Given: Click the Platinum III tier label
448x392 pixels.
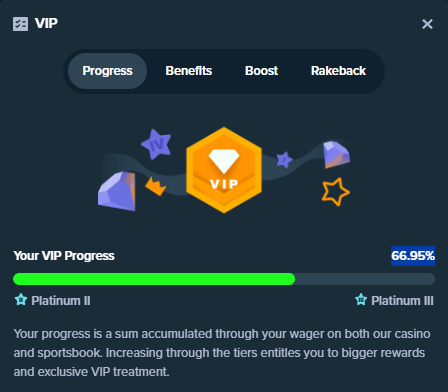Looking at the screenshot, I should [402, 301].
